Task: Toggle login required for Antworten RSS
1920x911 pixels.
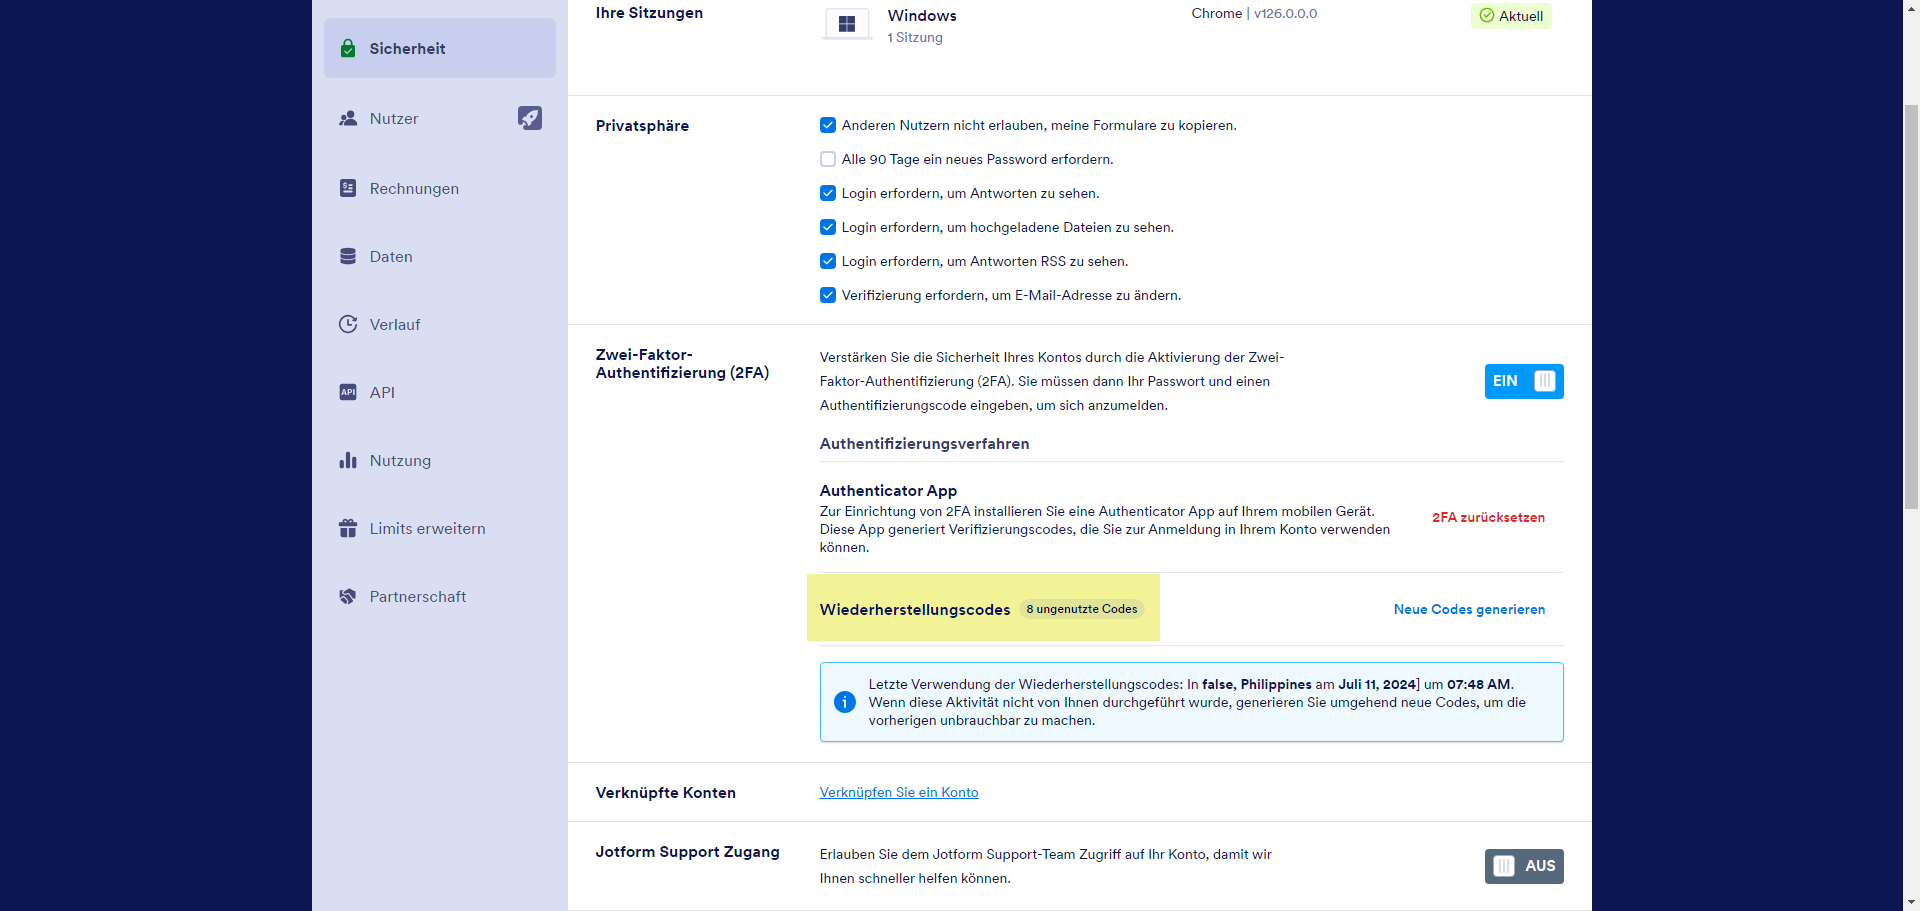Action: coord(828,261)
